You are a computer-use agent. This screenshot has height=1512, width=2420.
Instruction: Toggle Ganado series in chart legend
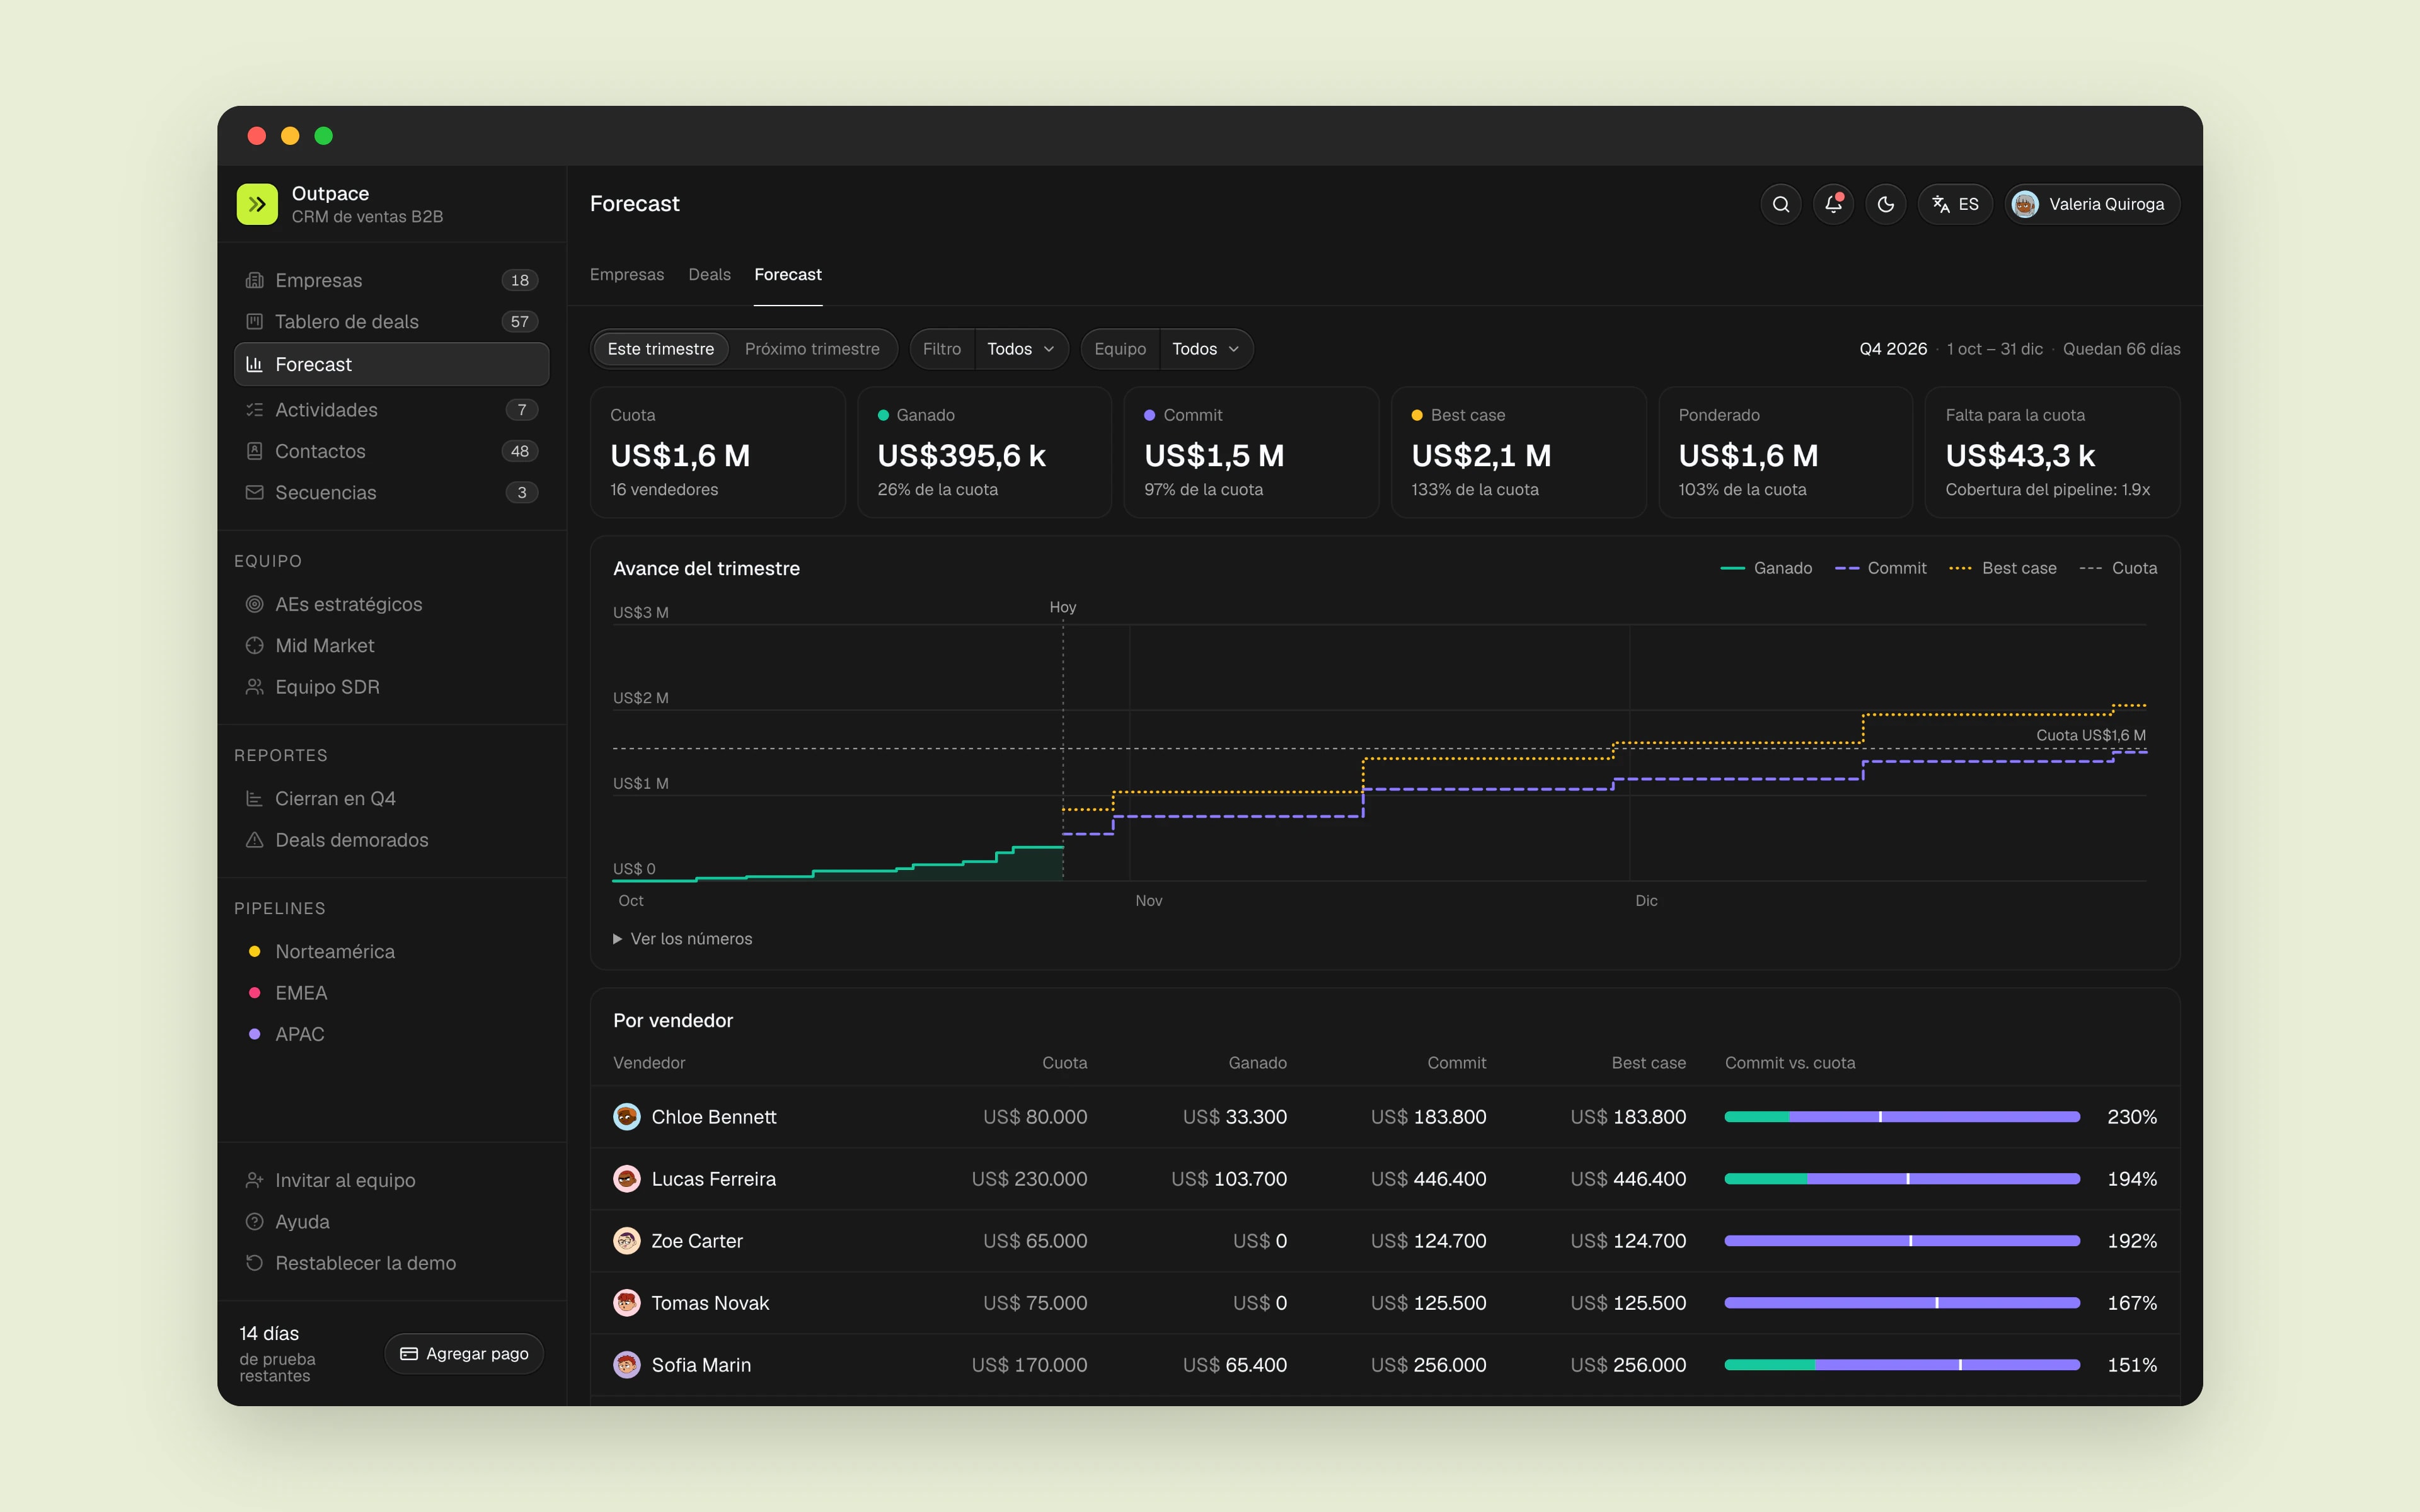1766,568
